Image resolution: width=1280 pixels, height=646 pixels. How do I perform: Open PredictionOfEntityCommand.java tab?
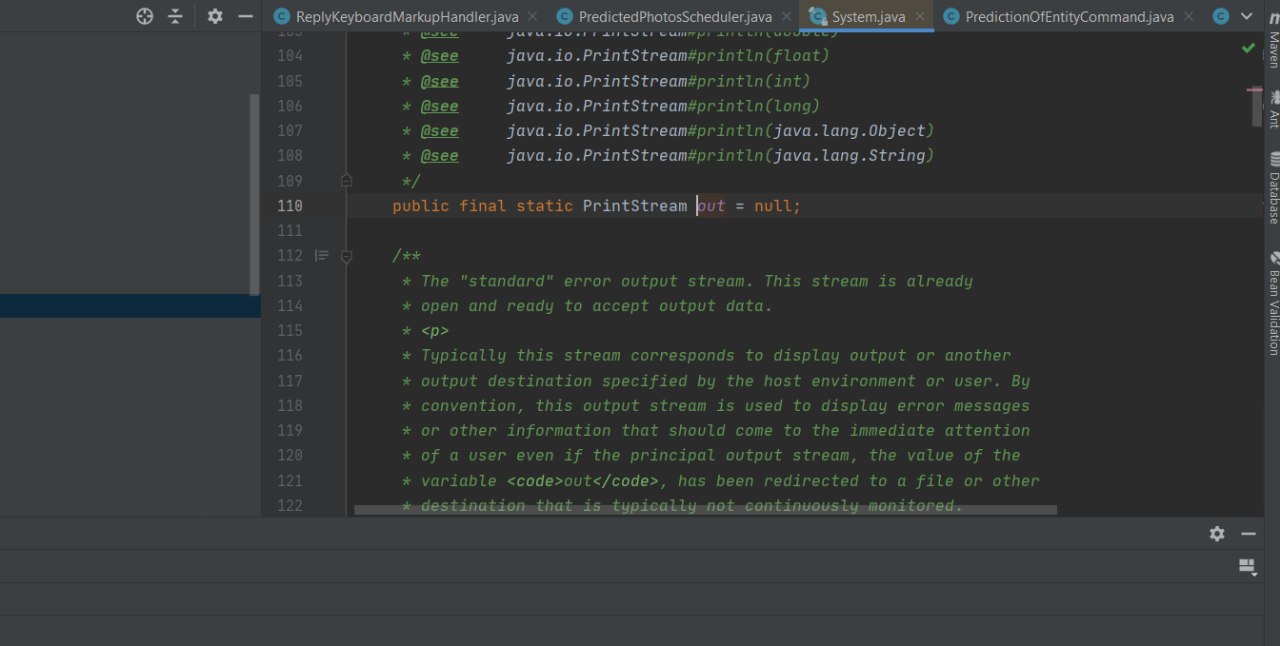click(1069, 17)
